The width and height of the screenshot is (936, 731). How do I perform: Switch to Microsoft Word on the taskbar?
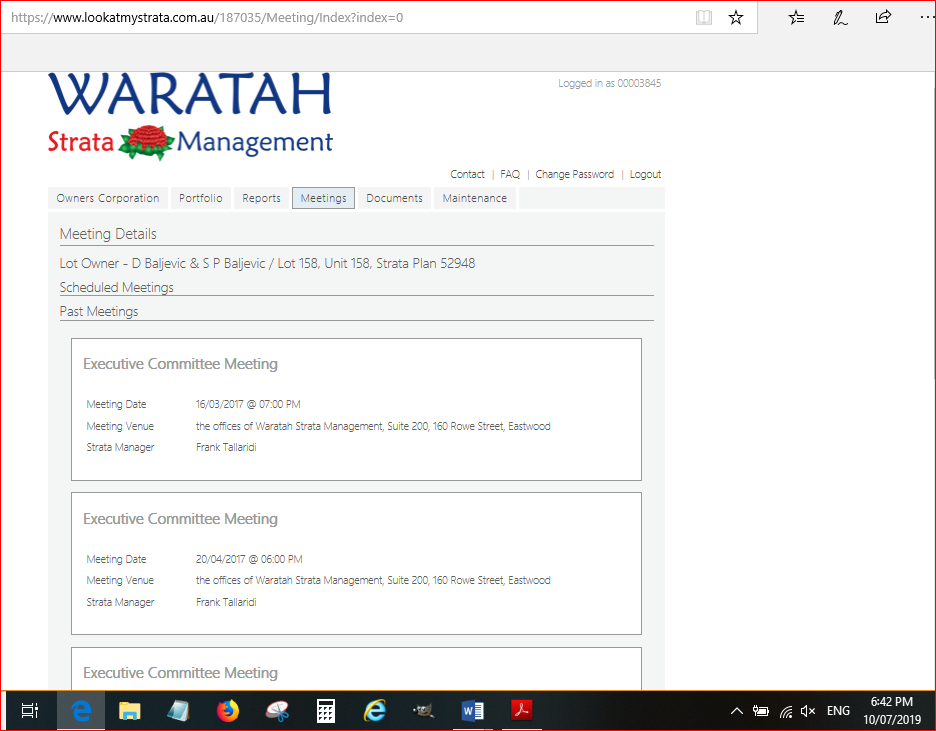pyautogui.click(x=473, y=711)
